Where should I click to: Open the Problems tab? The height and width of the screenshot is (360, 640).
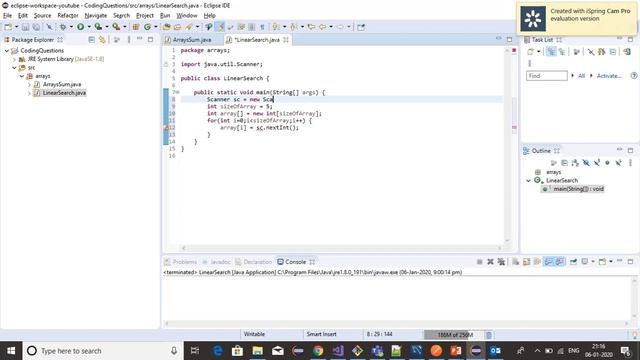pyautogui.click(x=184, y=262)
